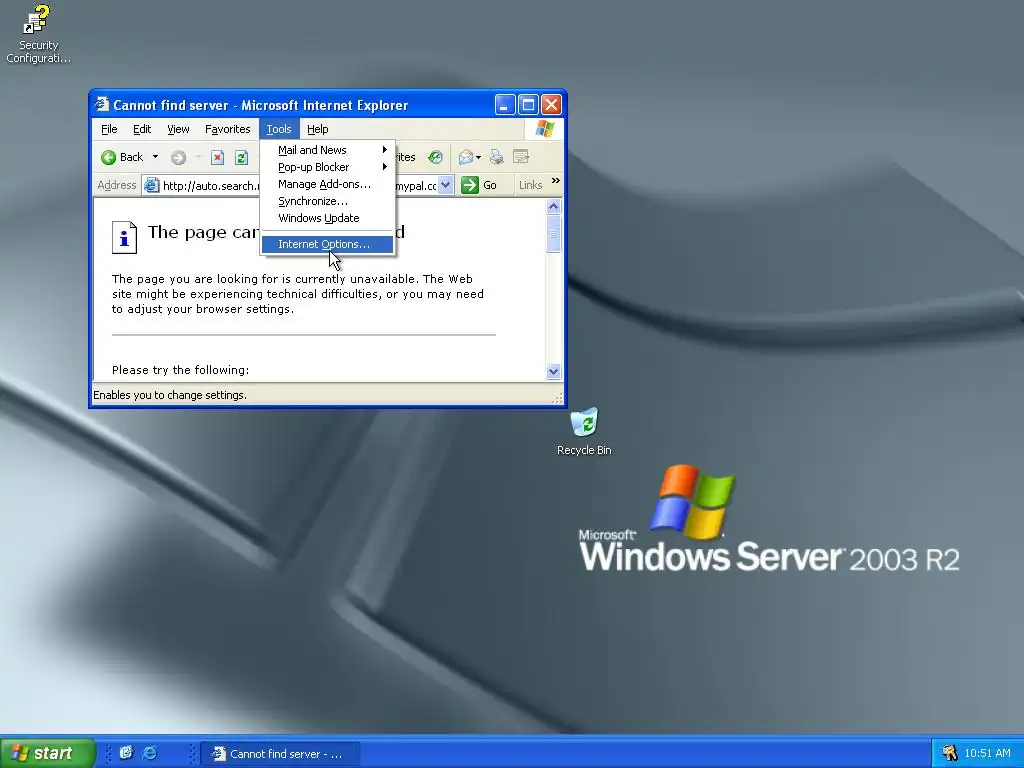This screenshot has height=768, width=1024.
Task: Click the Cannot find server taskbar button
Action: pos(281,754)
